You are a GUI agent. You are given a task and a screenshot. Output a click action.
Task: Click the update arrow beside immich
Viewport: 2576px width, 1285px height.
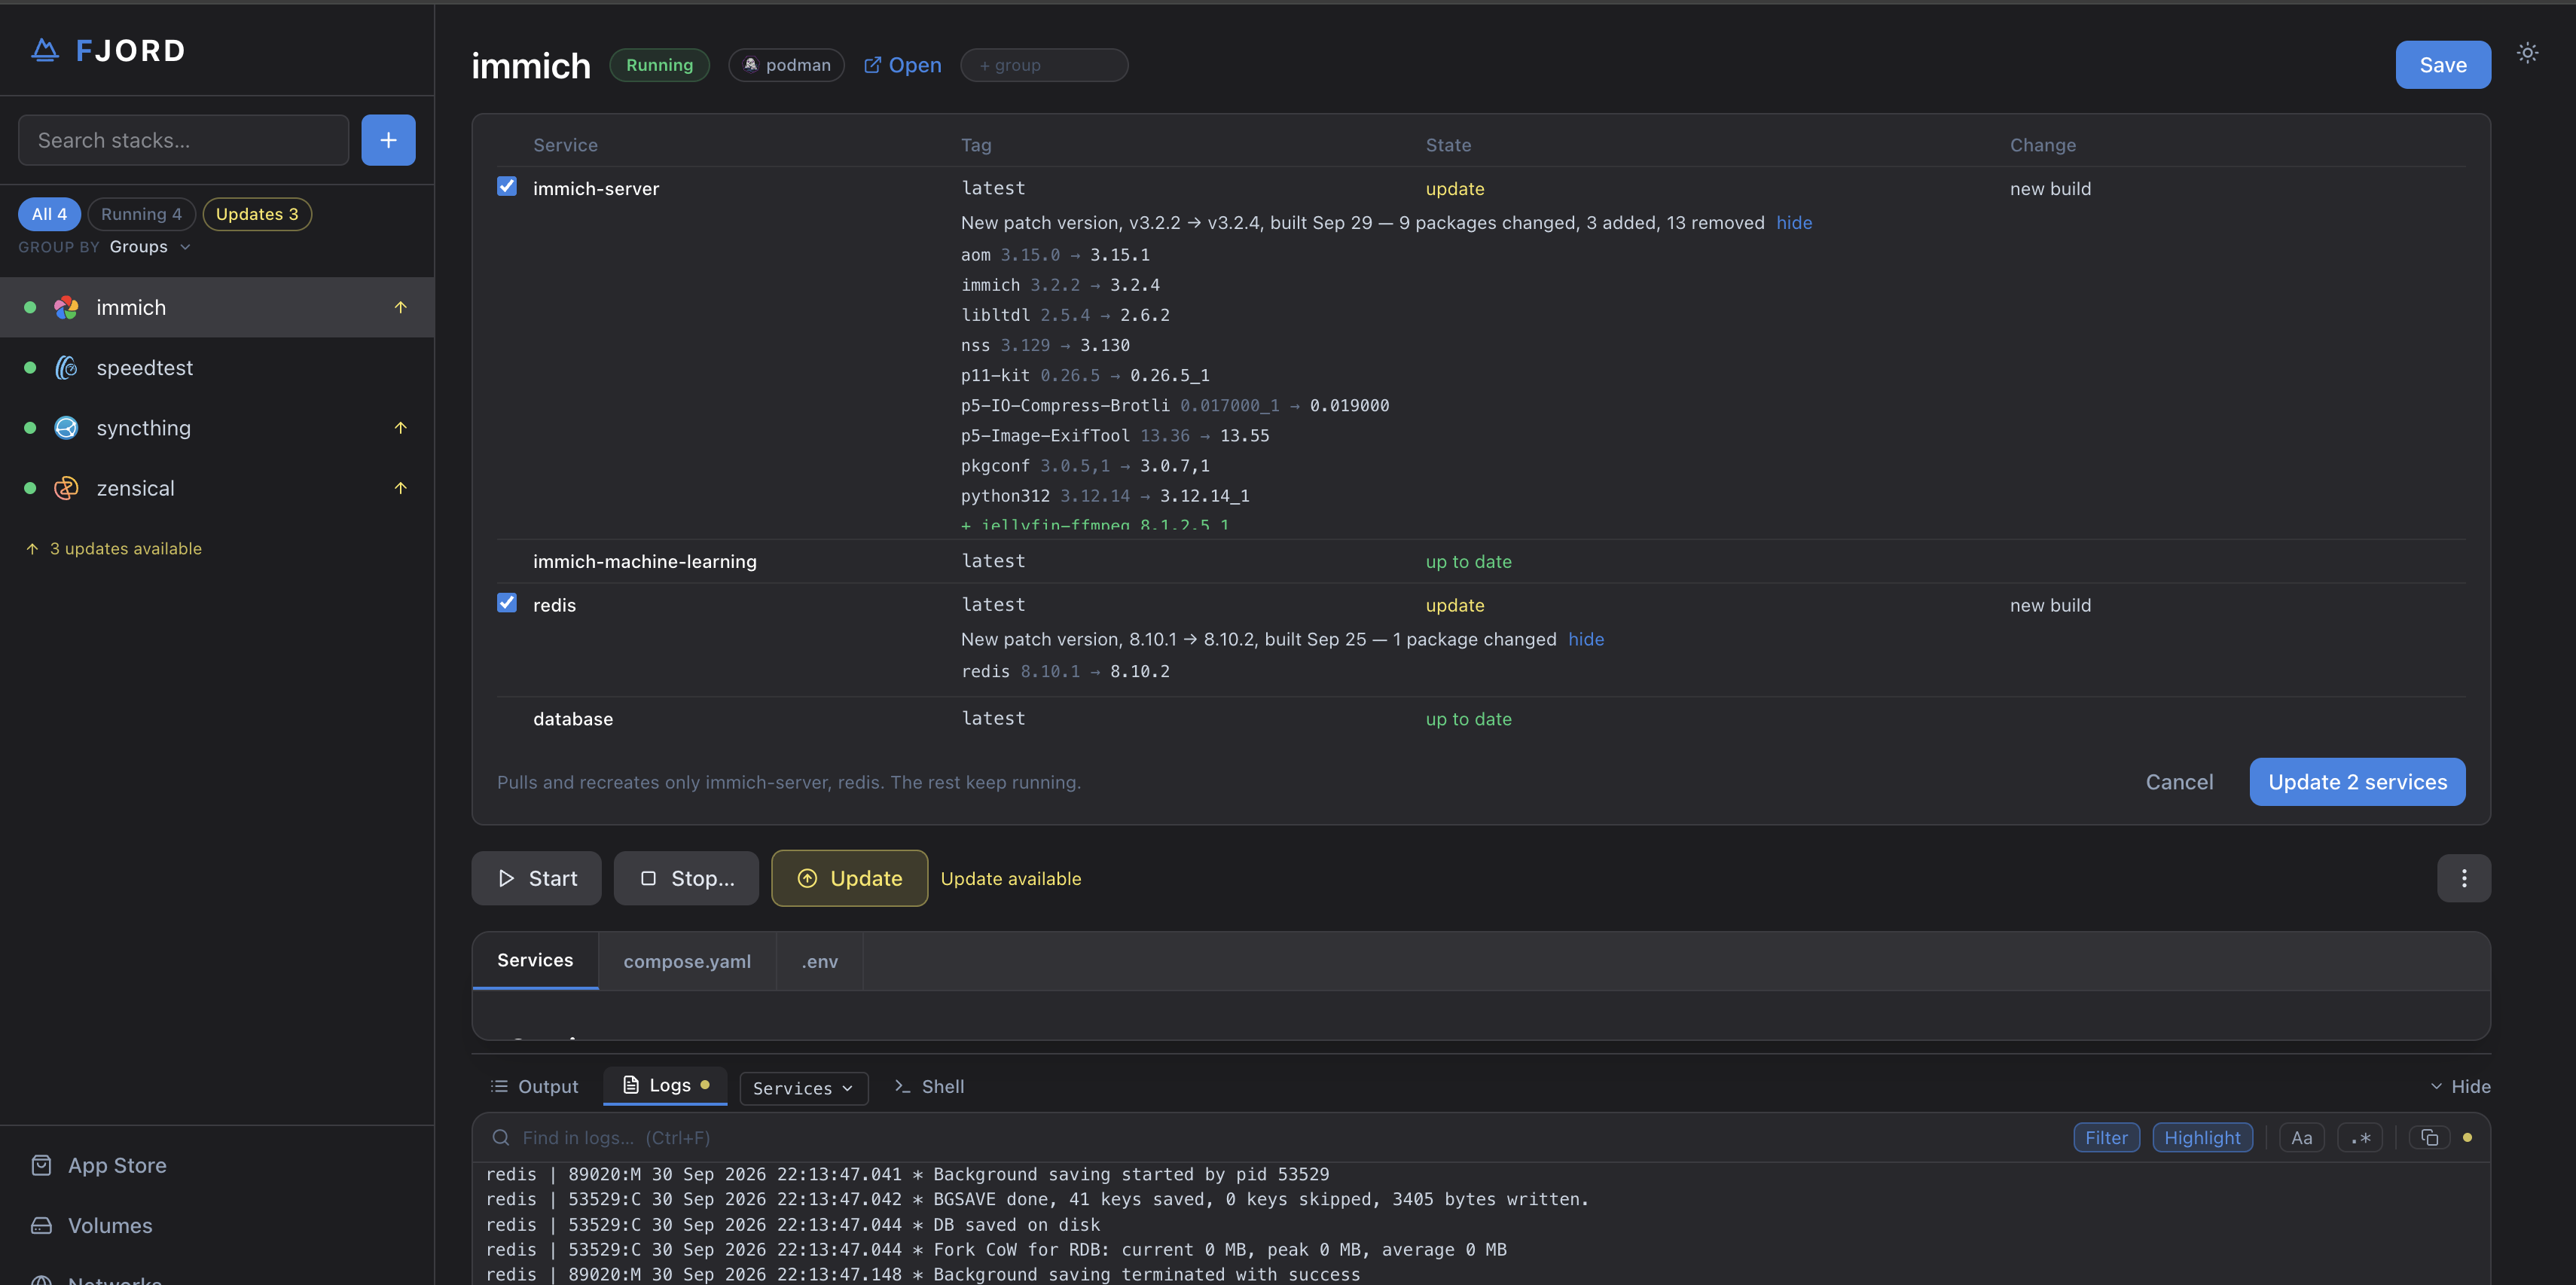(x=400, y=307)
